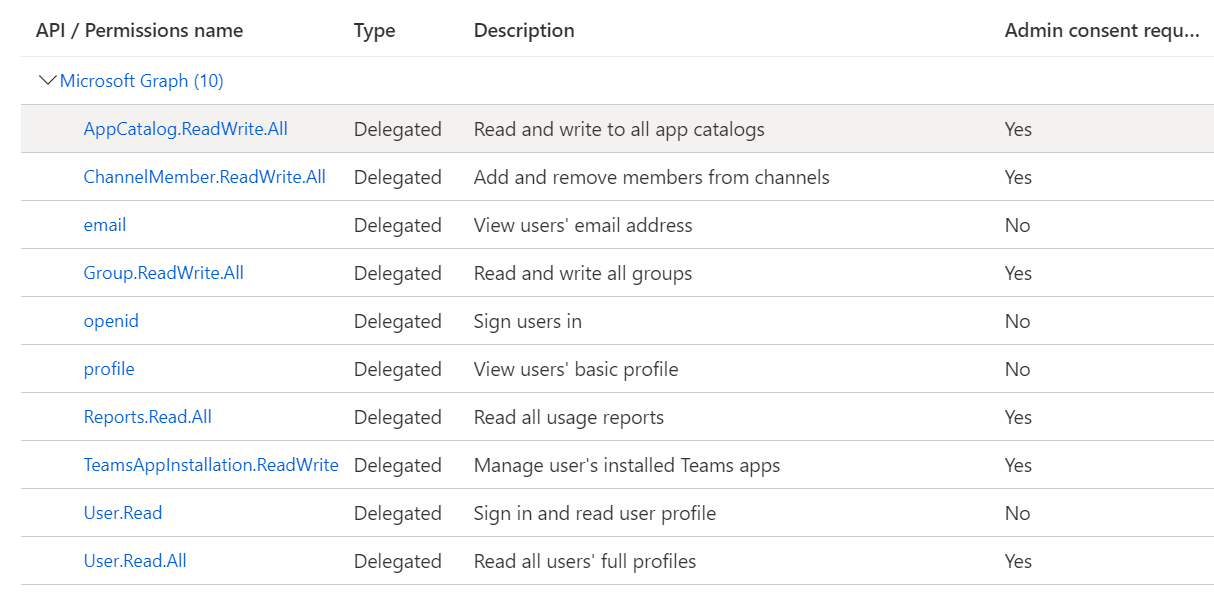Click the API / Permissions name column header
This screenshot has width=1214, height=603.
coord(139,30)
